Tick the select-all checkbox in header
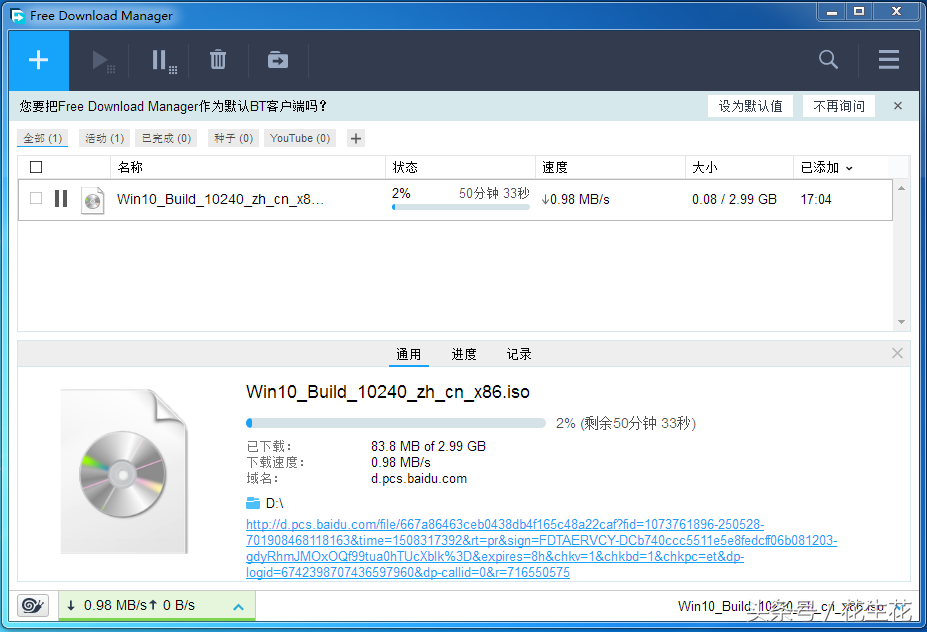927x632 pixels. click(x=36, y=167)
